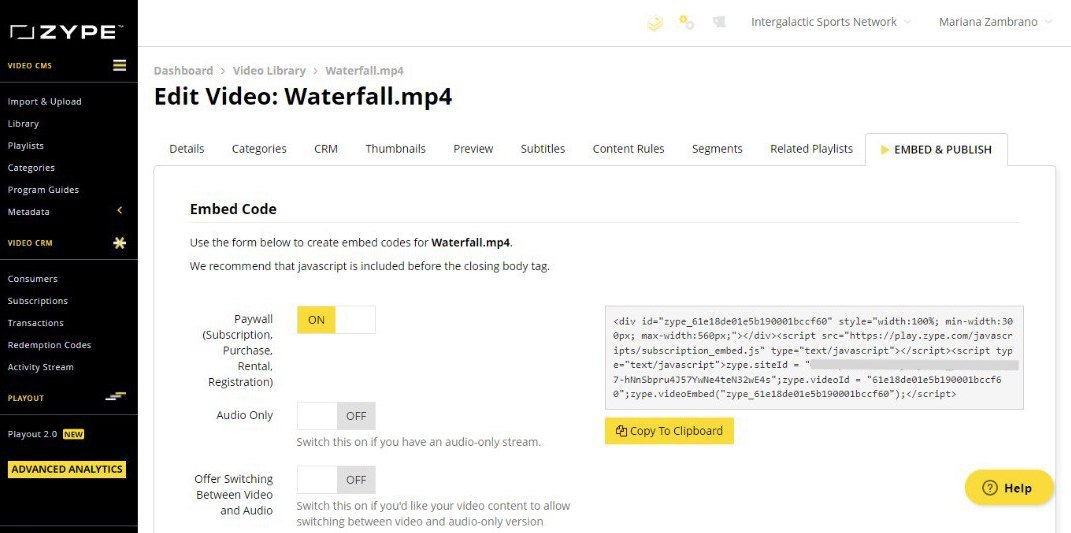Open Import & Upload in sidebar
The width and height of the screenshot is (1071, 533).
tap(44, 101)
